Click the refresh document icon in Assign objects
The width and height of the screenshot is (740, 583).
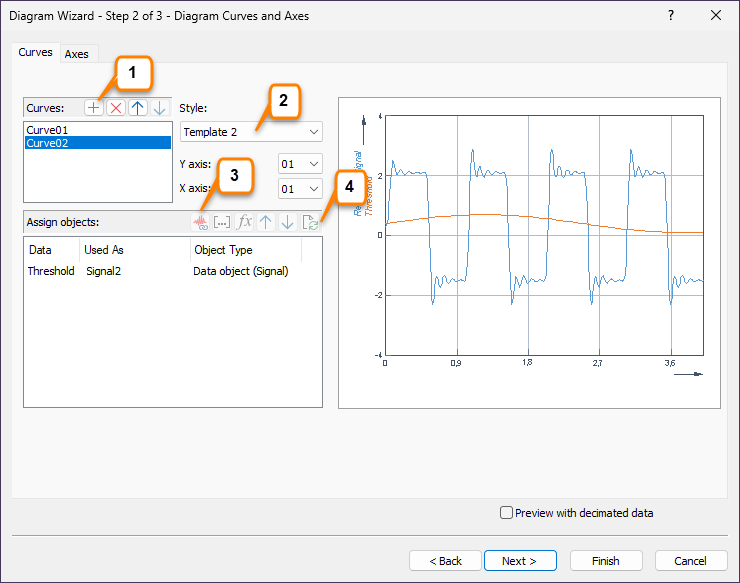(310, 222)
